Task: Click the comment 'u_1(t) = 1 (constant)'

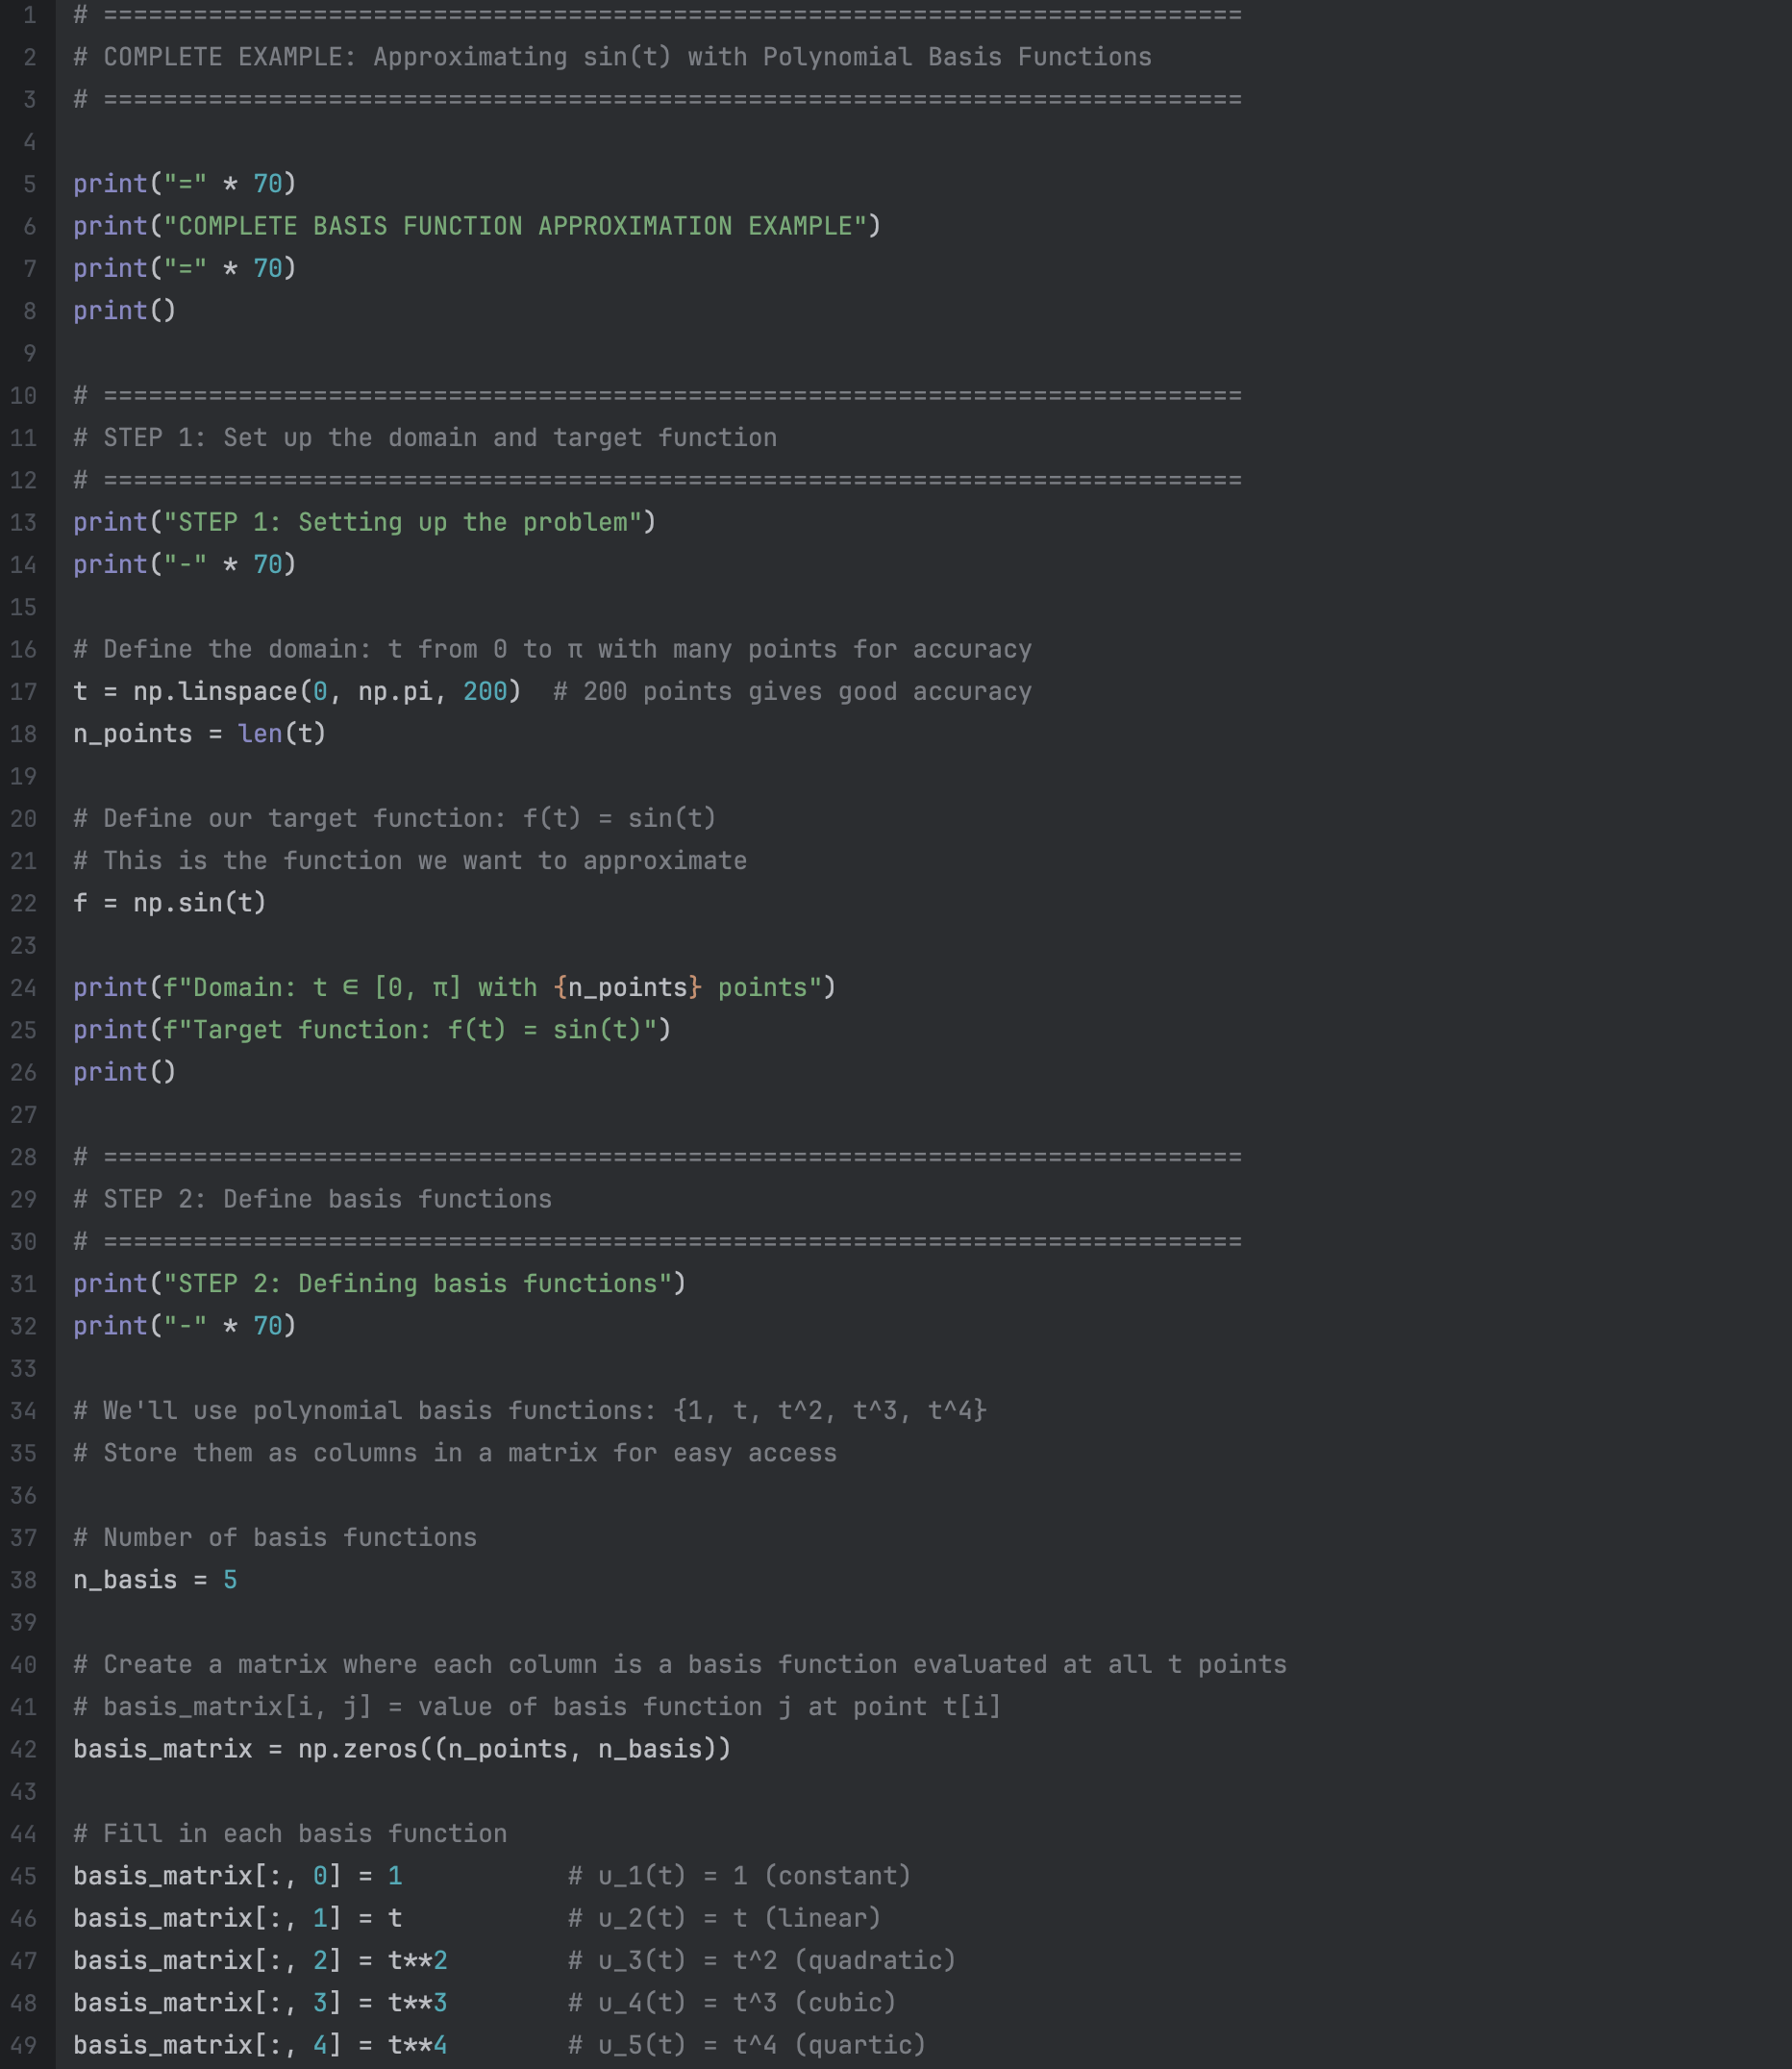Action: [740, 1876]
